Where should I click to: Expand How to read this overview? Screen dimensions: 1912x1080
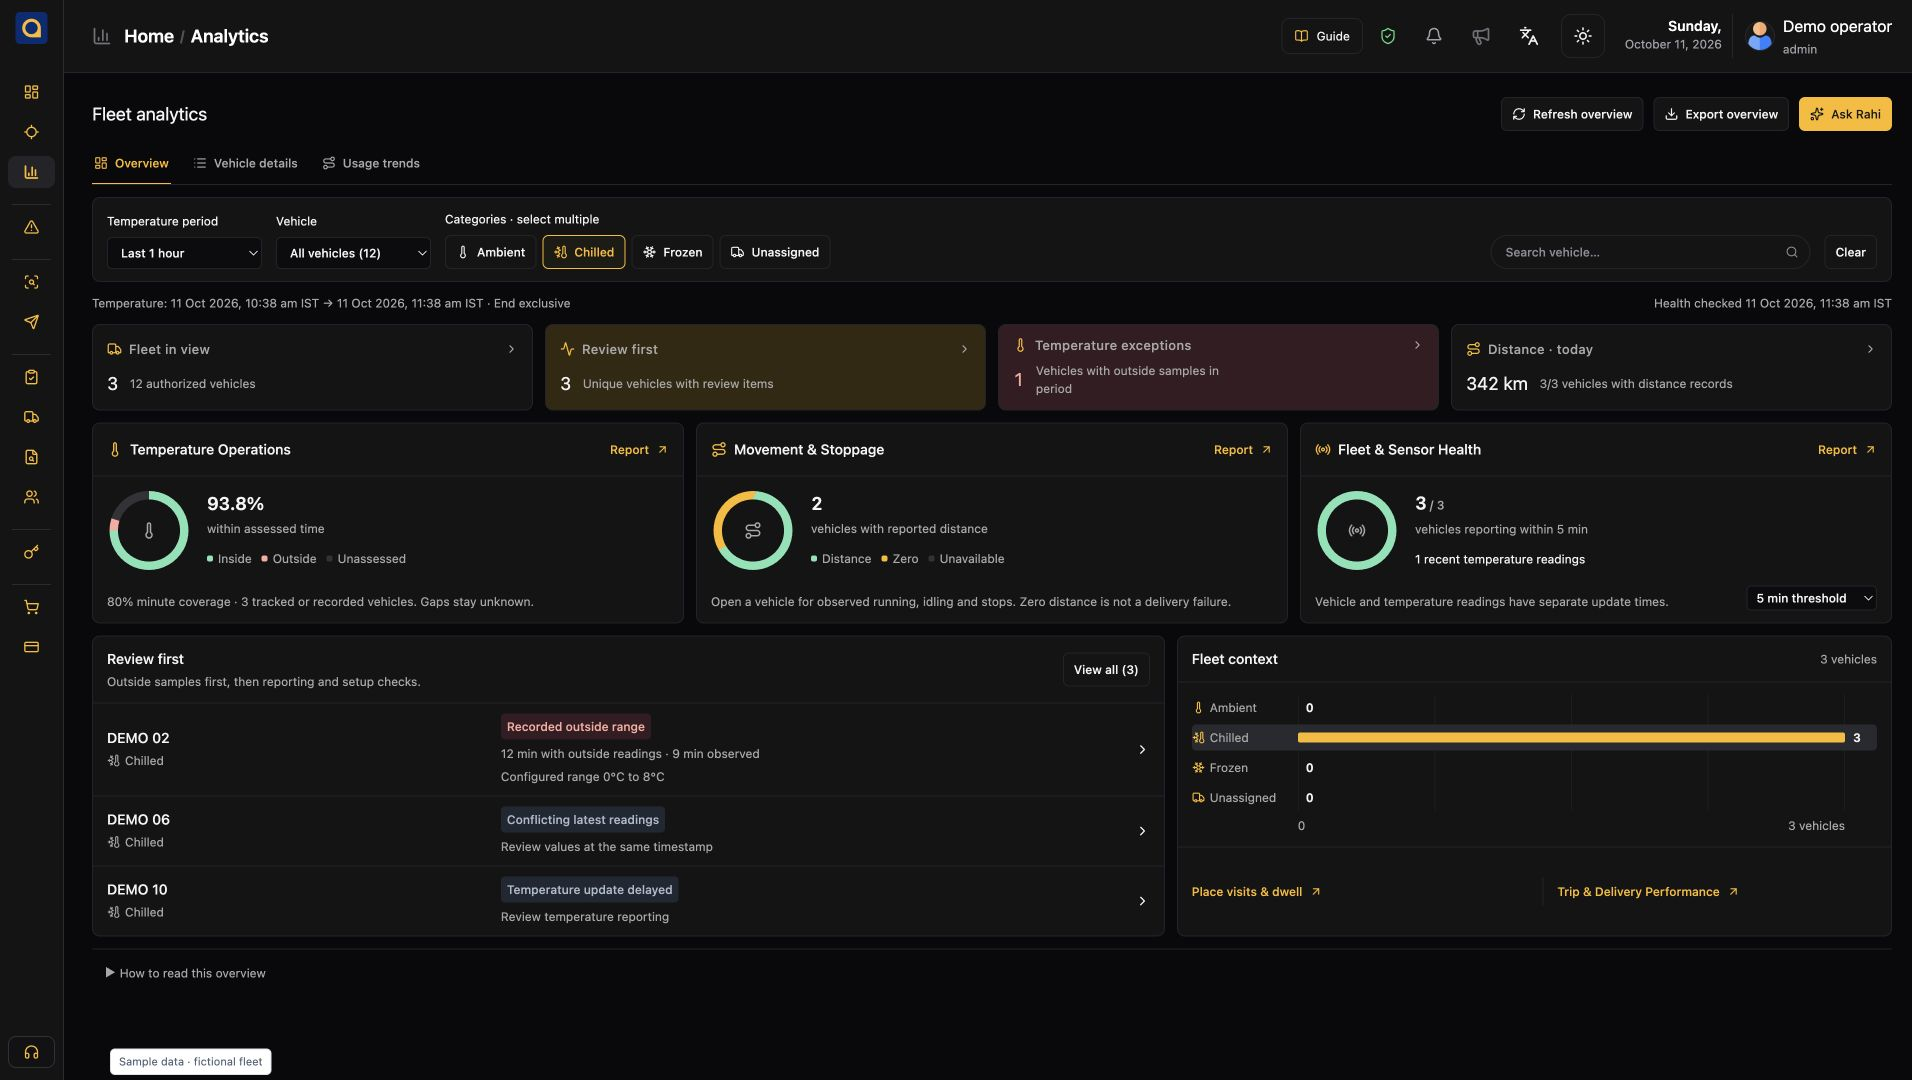click(186, 973)
